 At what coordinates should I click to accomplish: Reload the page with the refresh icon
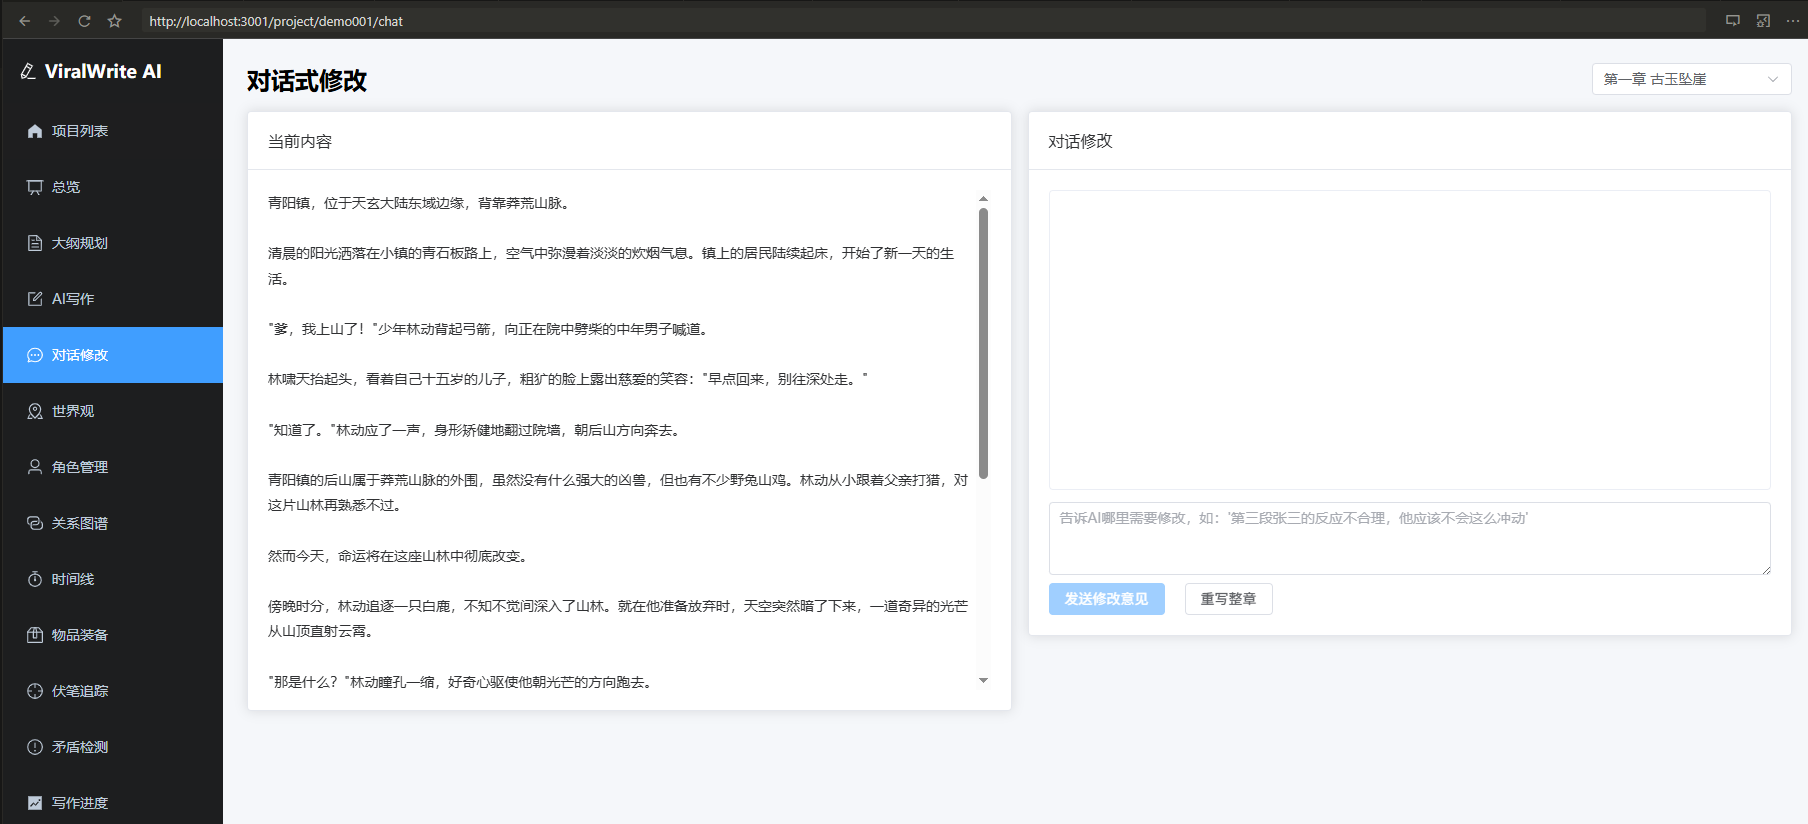click(x=85, y=21)
